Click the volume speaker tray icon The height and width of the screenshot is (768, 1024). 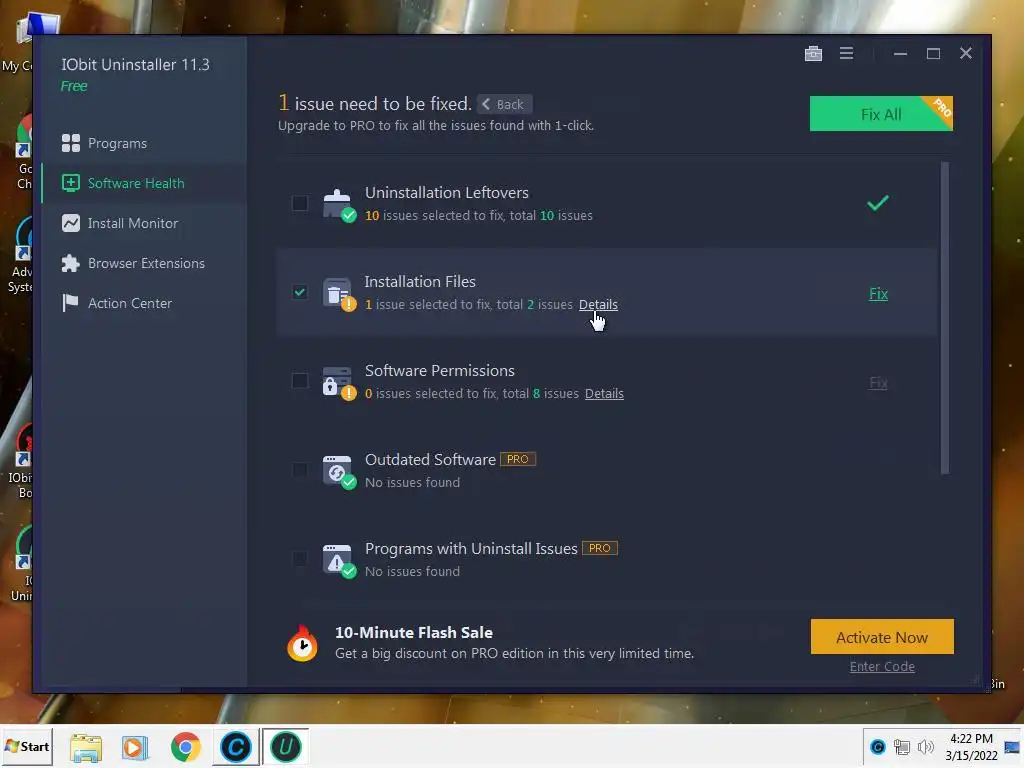(x=925, y=746)
